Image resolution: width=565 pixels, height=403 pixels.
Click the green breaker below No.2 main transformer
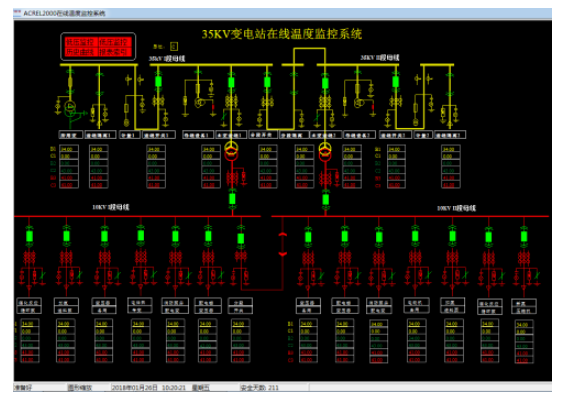(x=326, y=199)
